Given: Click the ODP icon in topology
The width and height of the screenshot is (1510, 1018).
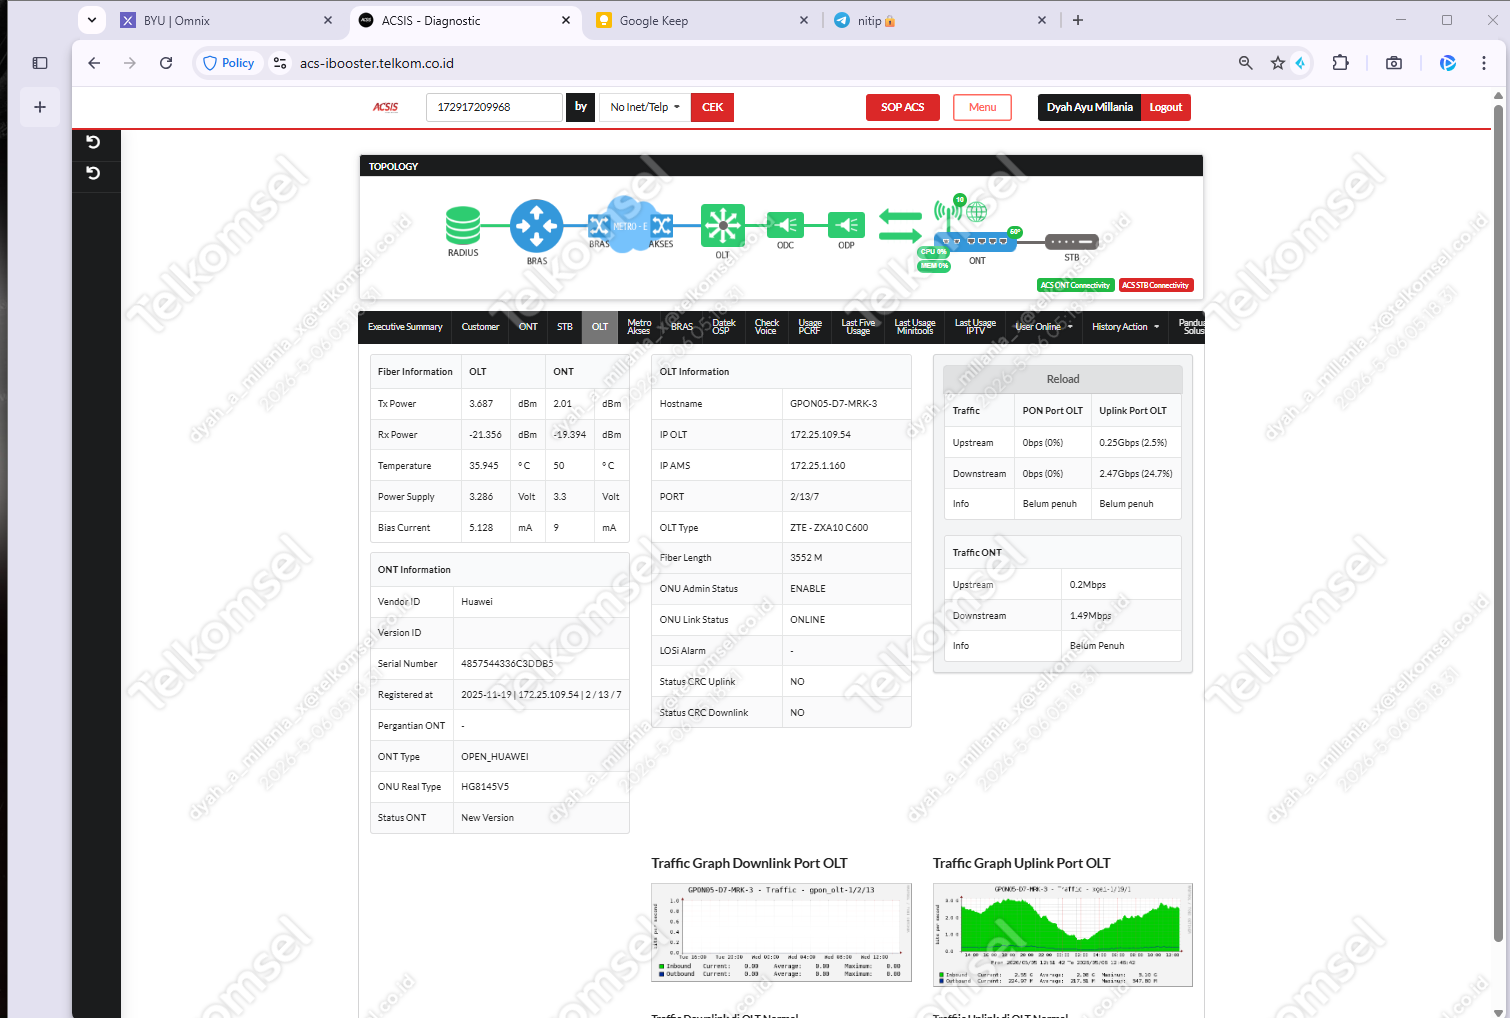Looking at the screenshot, I should 846,225.
